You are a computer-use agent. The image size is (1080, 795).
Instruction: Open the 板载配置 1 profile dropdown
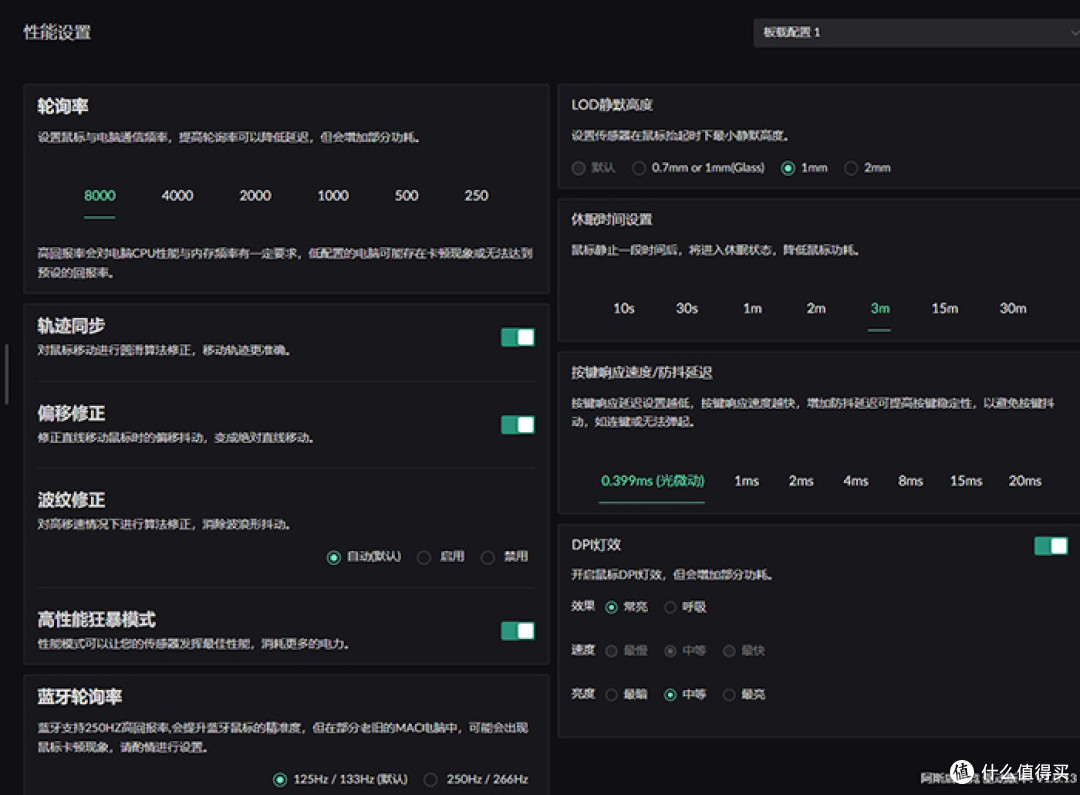(x=917, y=32)
